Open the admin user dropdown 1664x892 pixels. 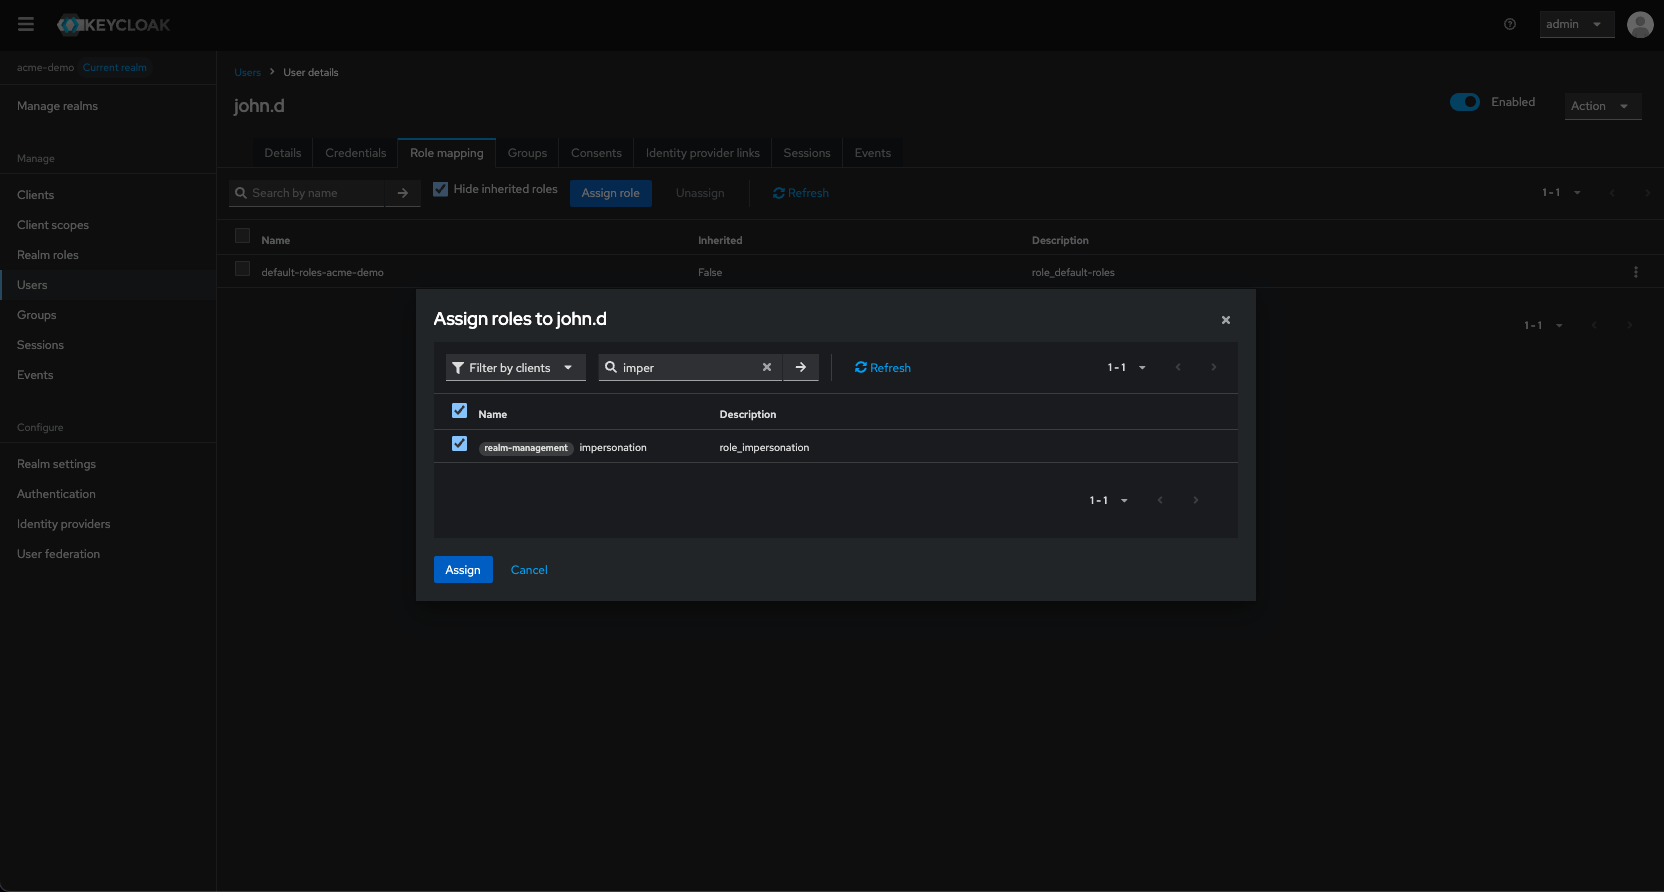pos(1577,24)
